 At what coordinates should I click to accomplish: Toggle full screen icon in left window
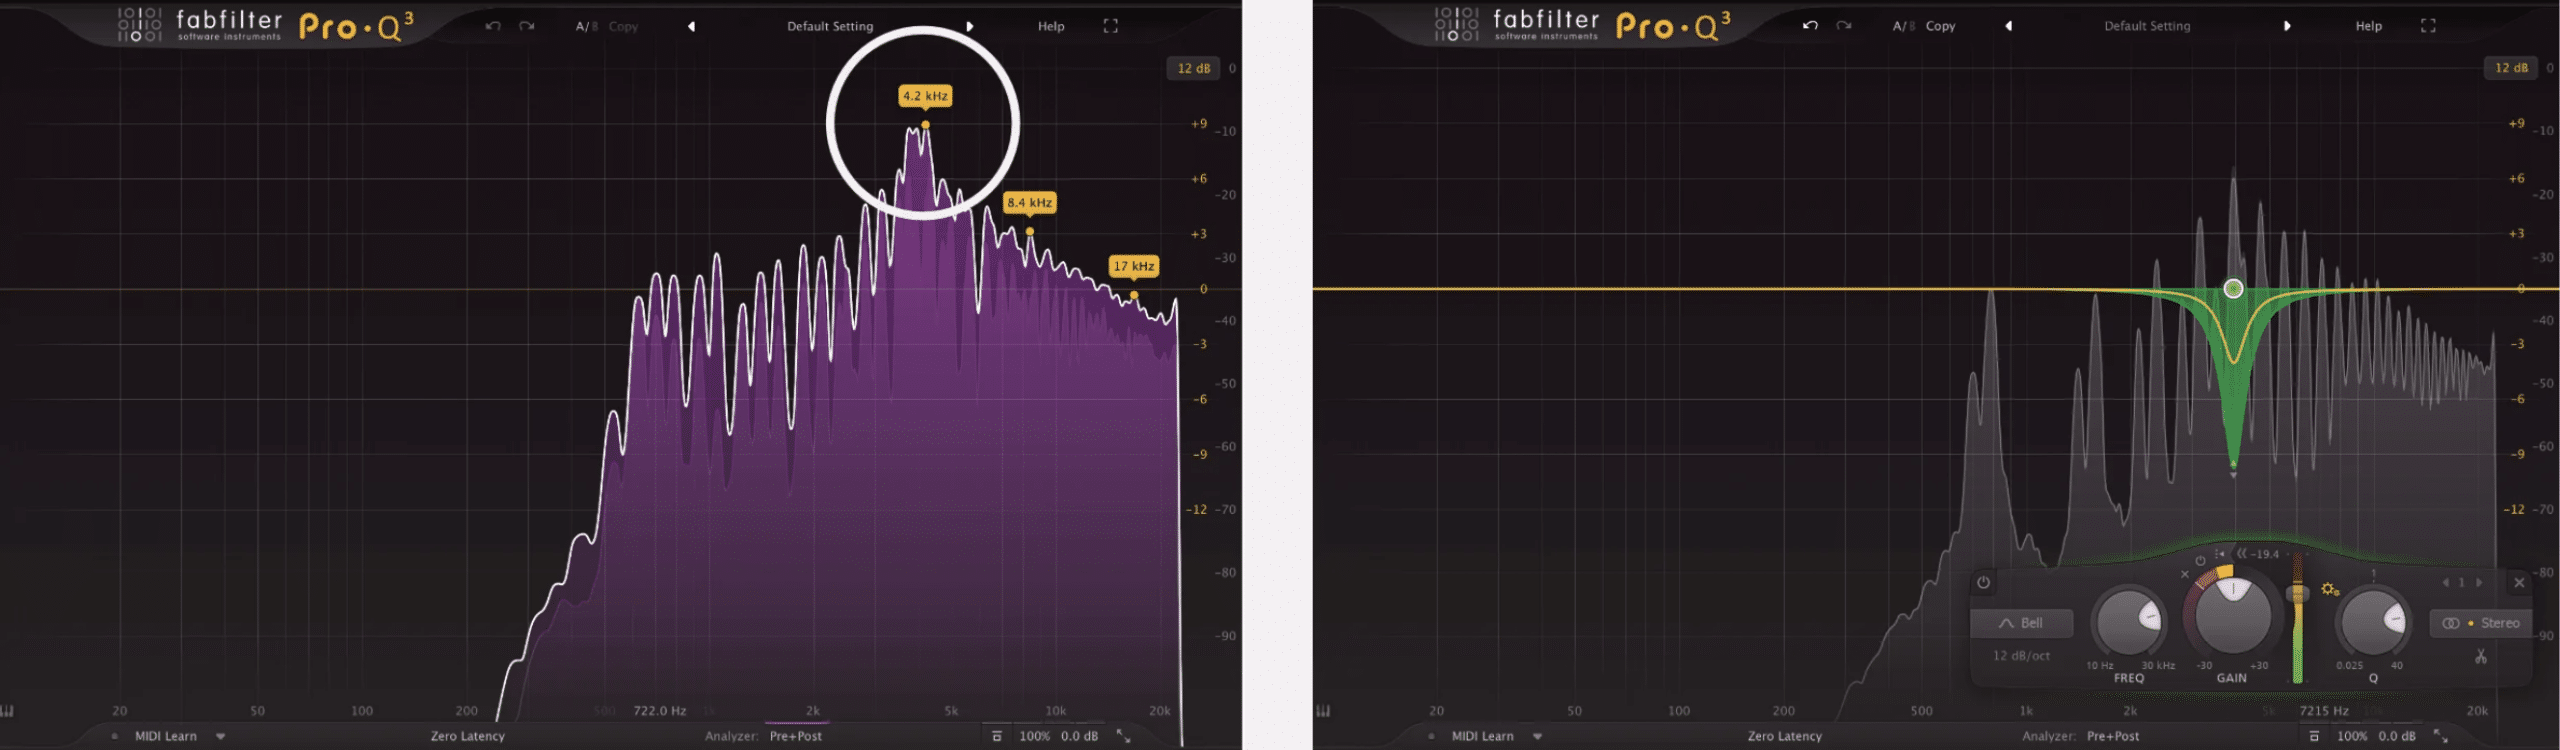[x=1111, y=27]
